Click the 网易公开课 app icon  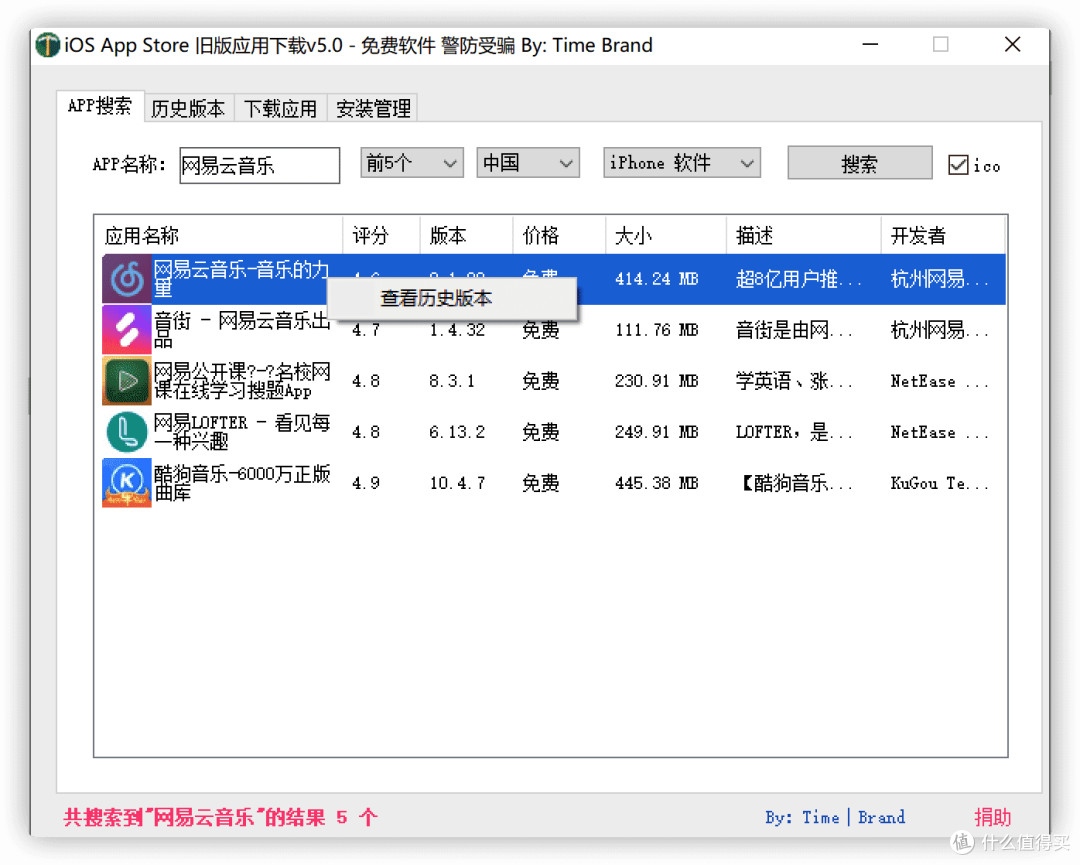[x=127, y=381]
